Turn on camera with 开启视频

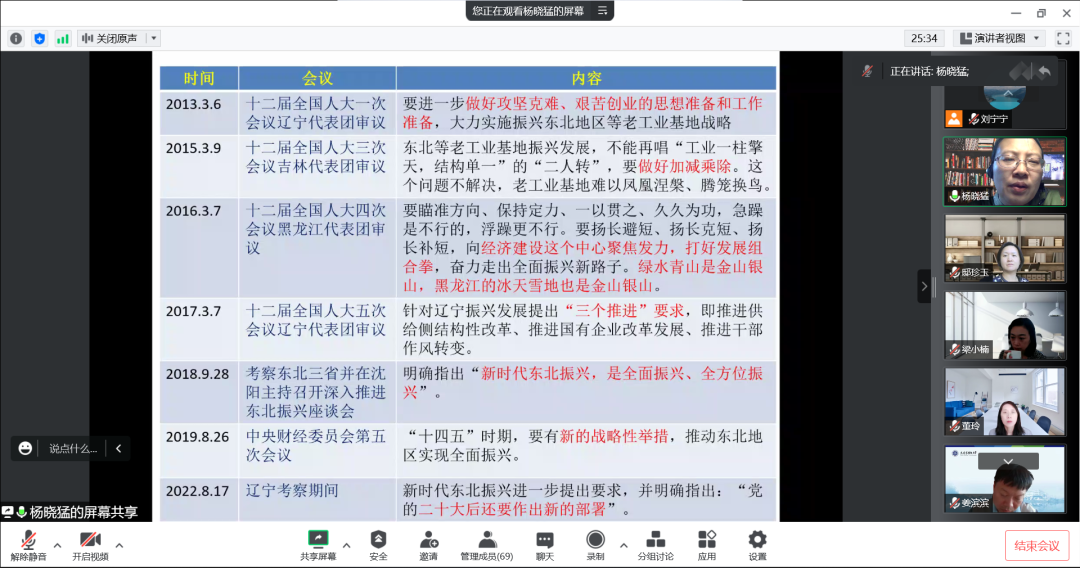click(90, 545)
